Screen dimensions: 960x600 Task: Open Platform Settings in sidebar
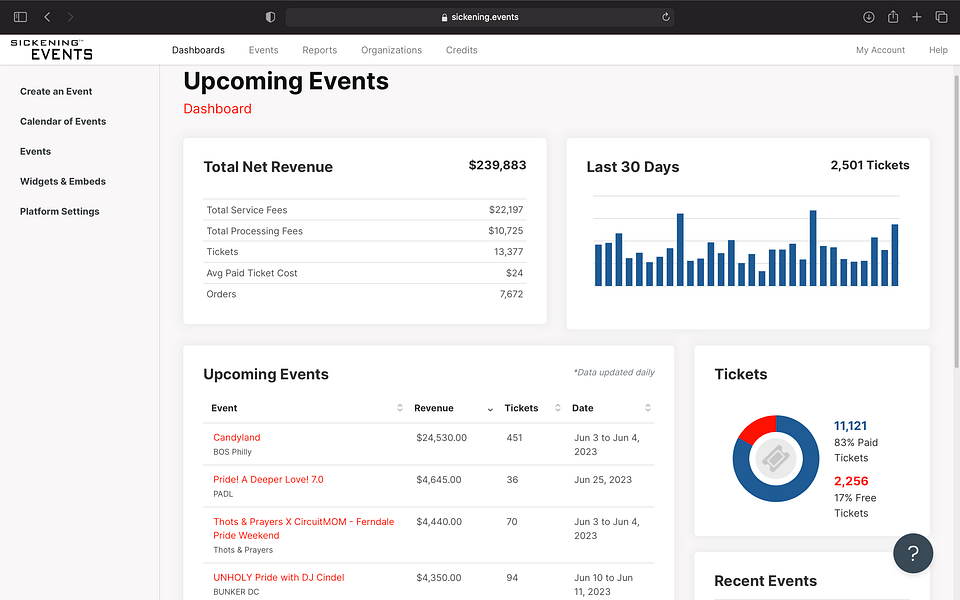[x=59, y=211]
